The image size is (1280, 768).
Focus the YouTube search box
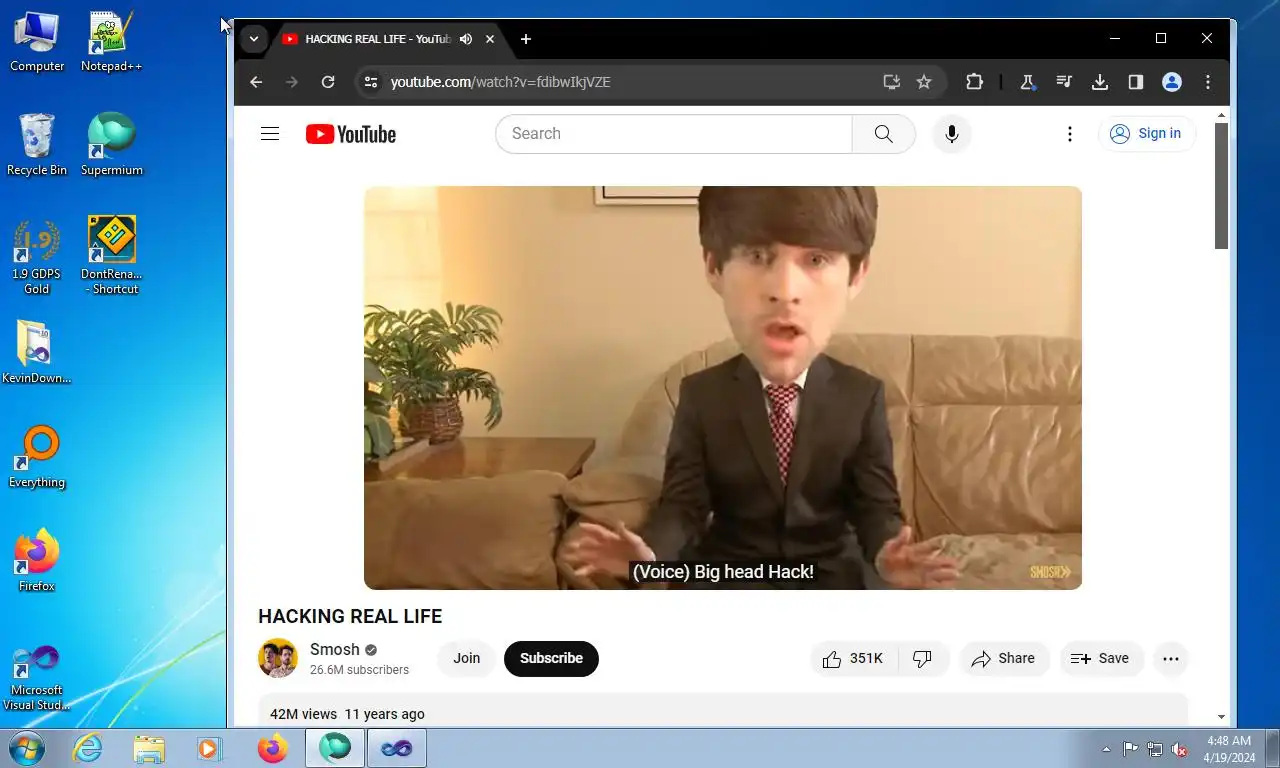(674, 134)
